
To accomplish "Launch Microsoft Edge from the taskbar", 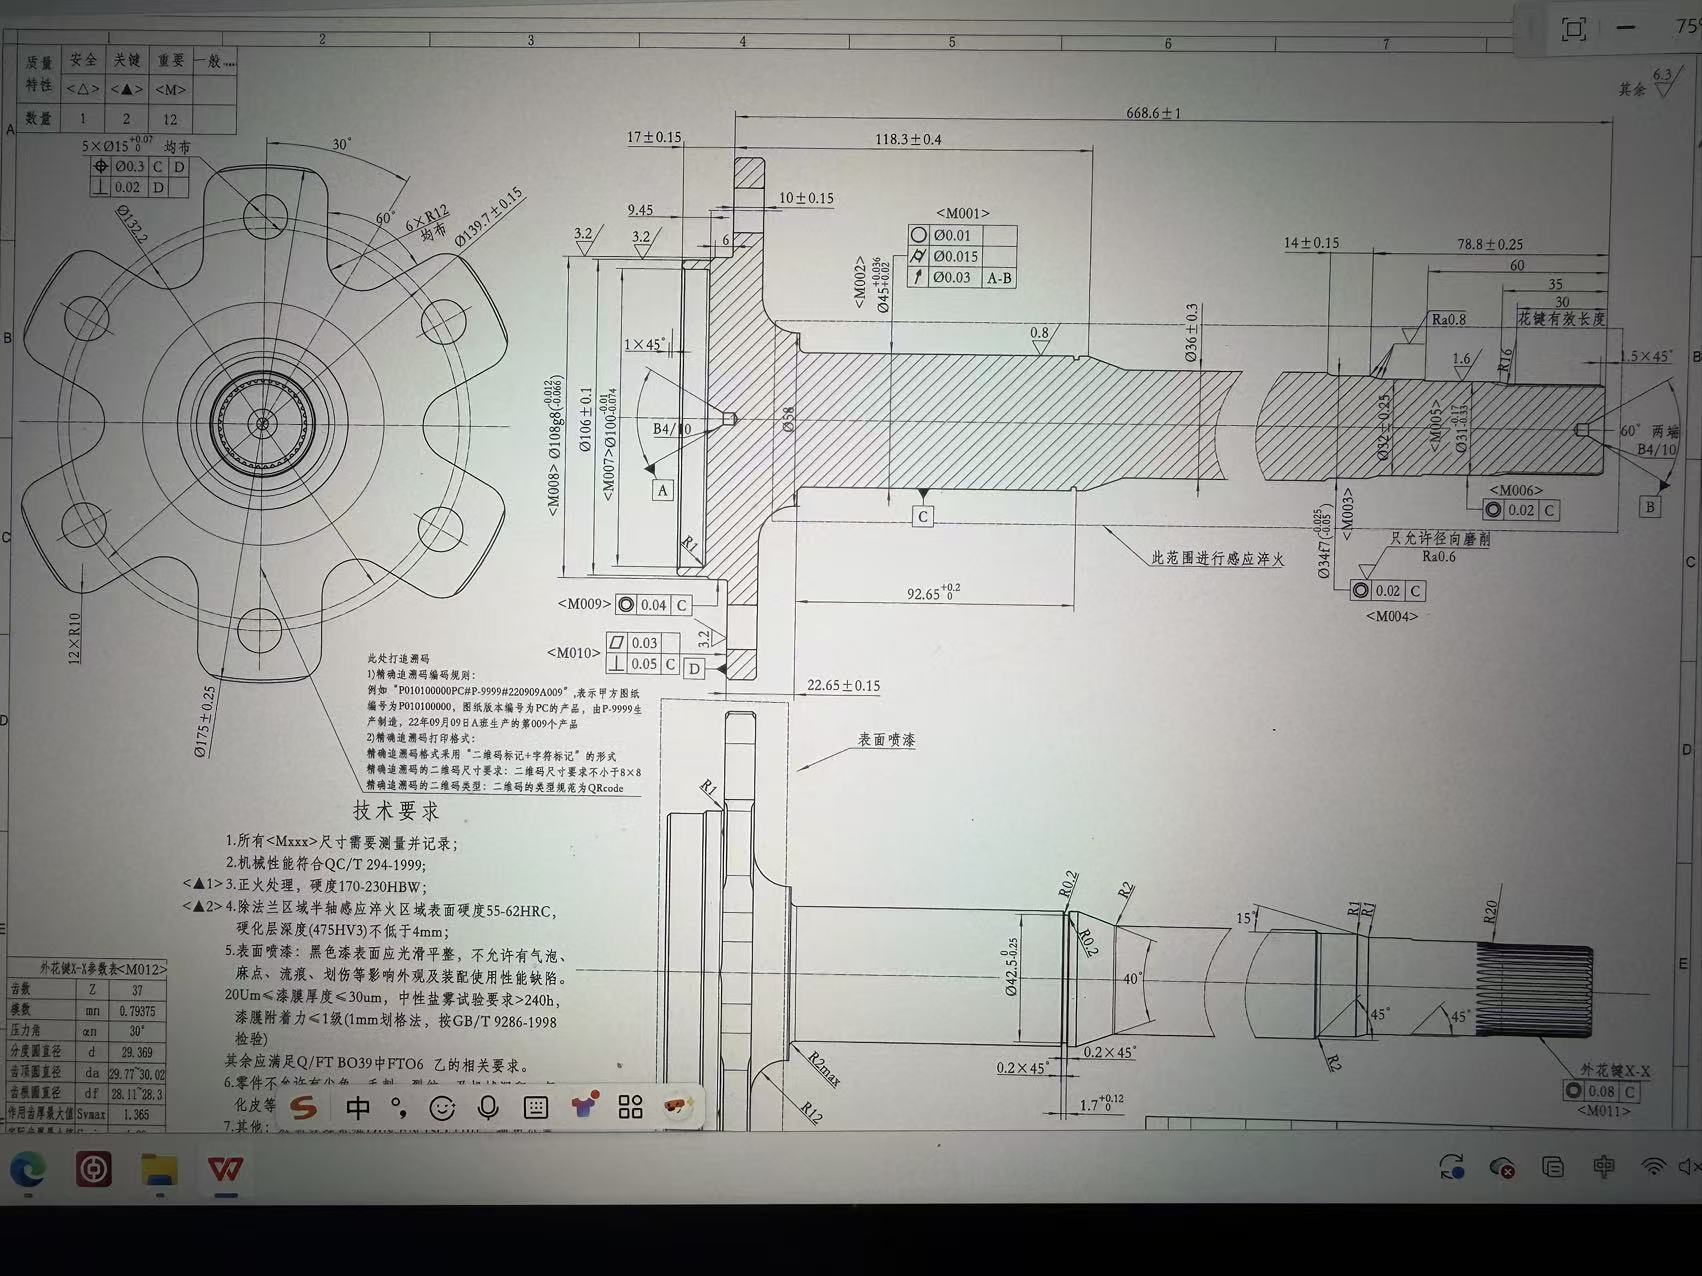I will [x=28, y=1169].
